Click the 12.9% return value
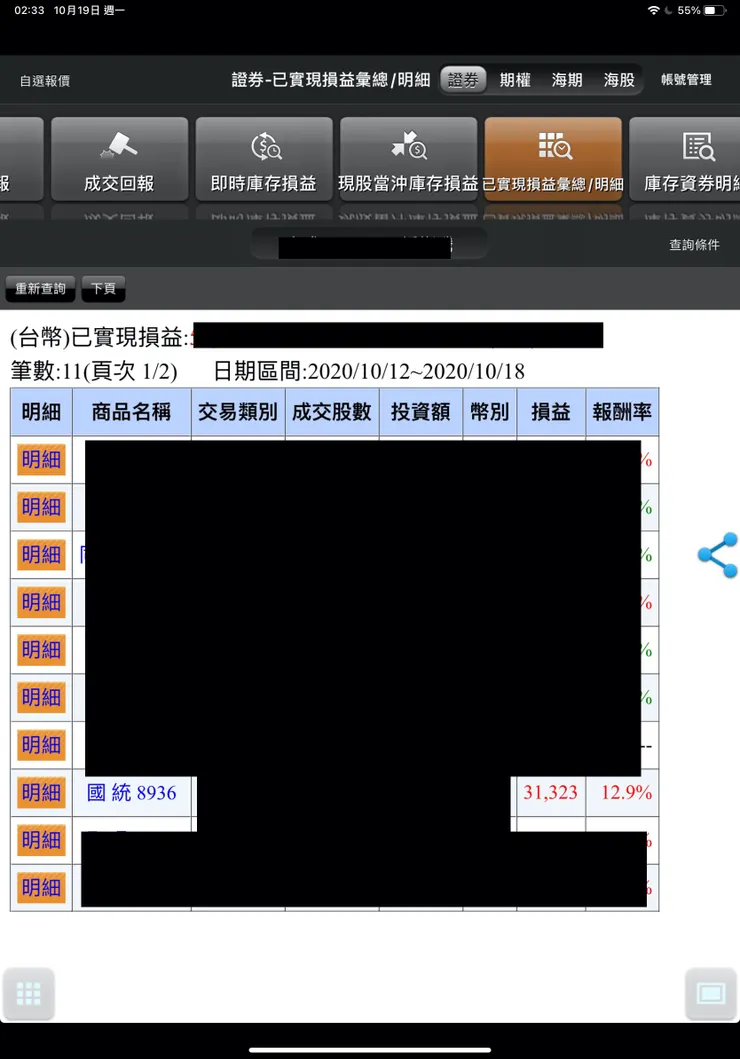Viewport: 740px width, 1059px height. coord(627,792)
